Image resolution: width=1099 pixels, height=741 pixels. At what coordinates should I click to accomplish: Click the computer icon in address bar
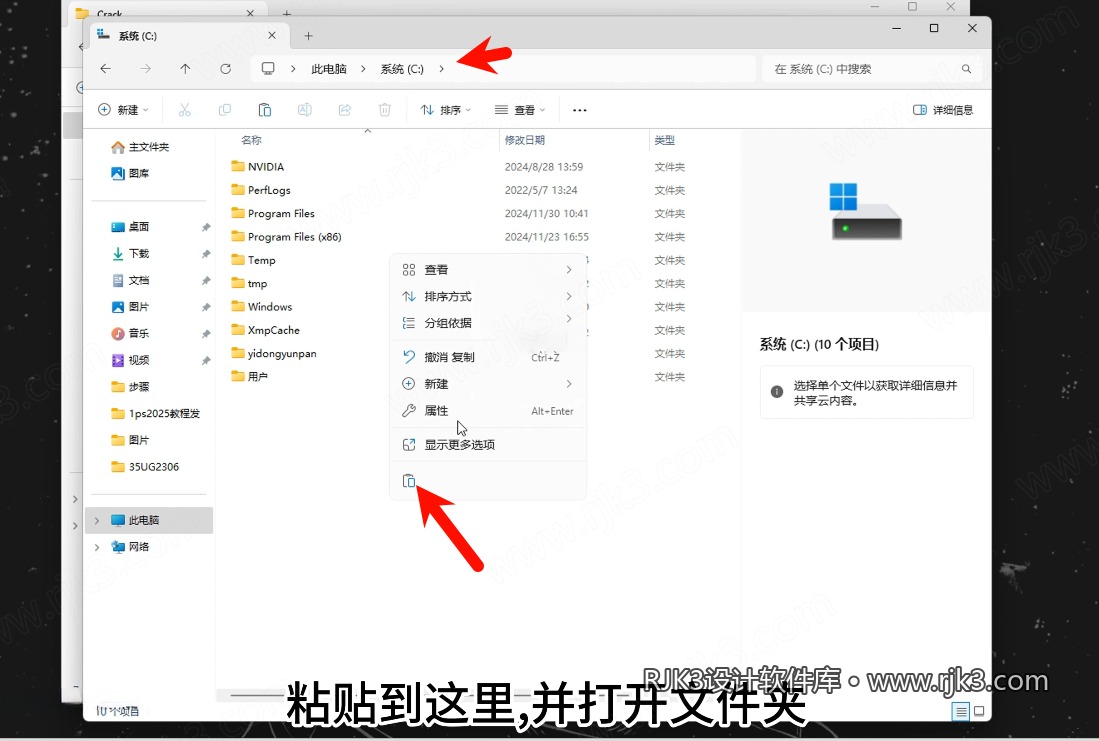[x=268, y=69]
